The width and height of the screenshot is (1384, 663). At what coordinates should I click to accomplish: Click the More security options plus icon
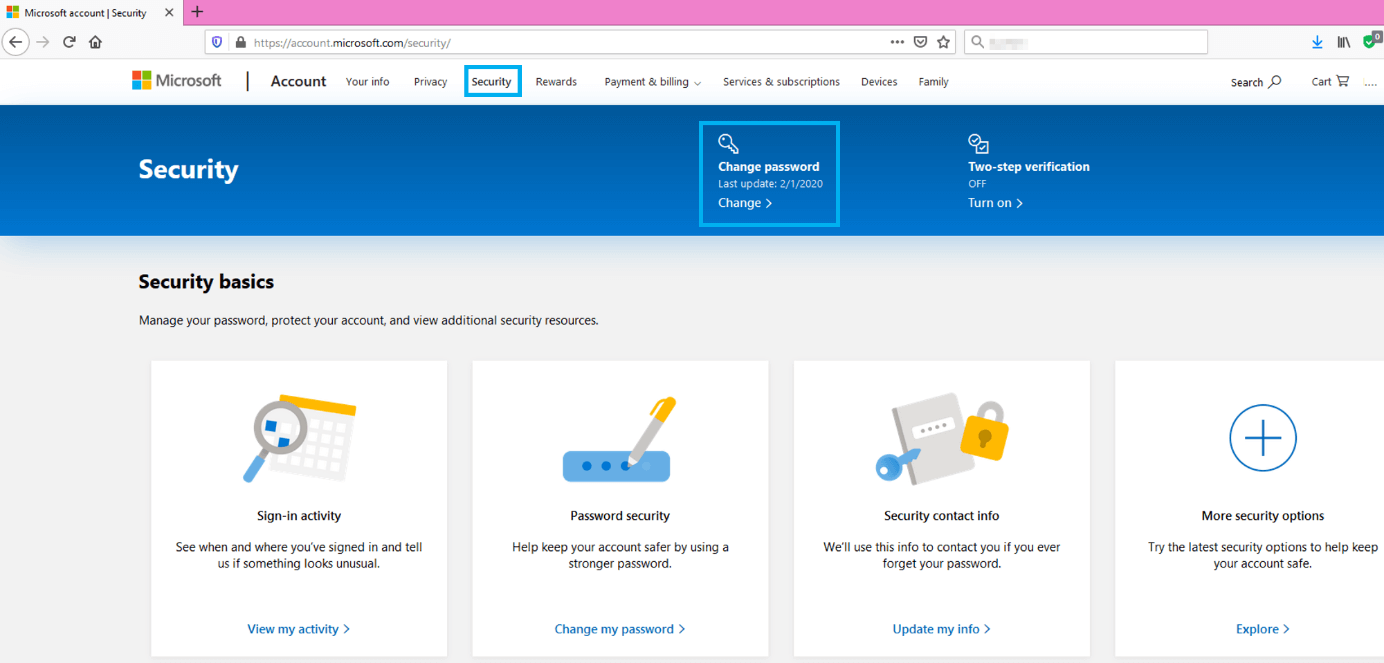(1262, 438)
